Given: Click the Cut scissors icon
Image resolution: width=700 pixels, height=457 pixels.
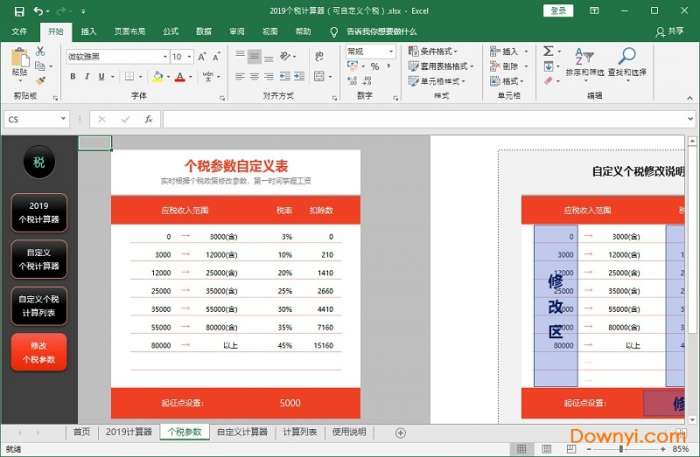Looking at the screenshot, I should [x=41, y=51].
